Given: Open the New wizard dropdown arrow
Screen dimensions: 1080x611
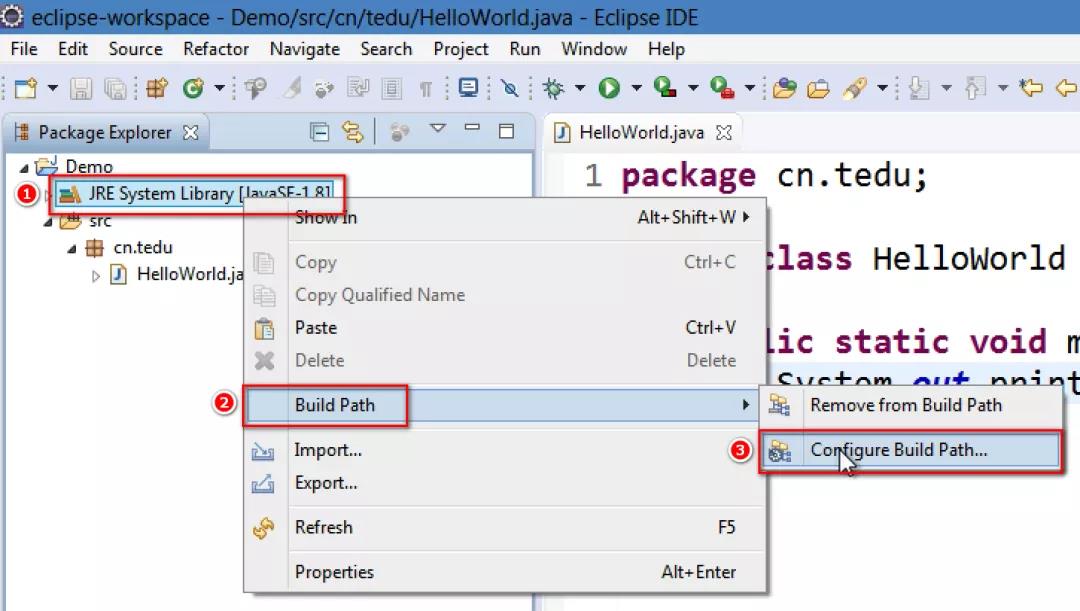Looking at the screenshot, I should point(52,88).
